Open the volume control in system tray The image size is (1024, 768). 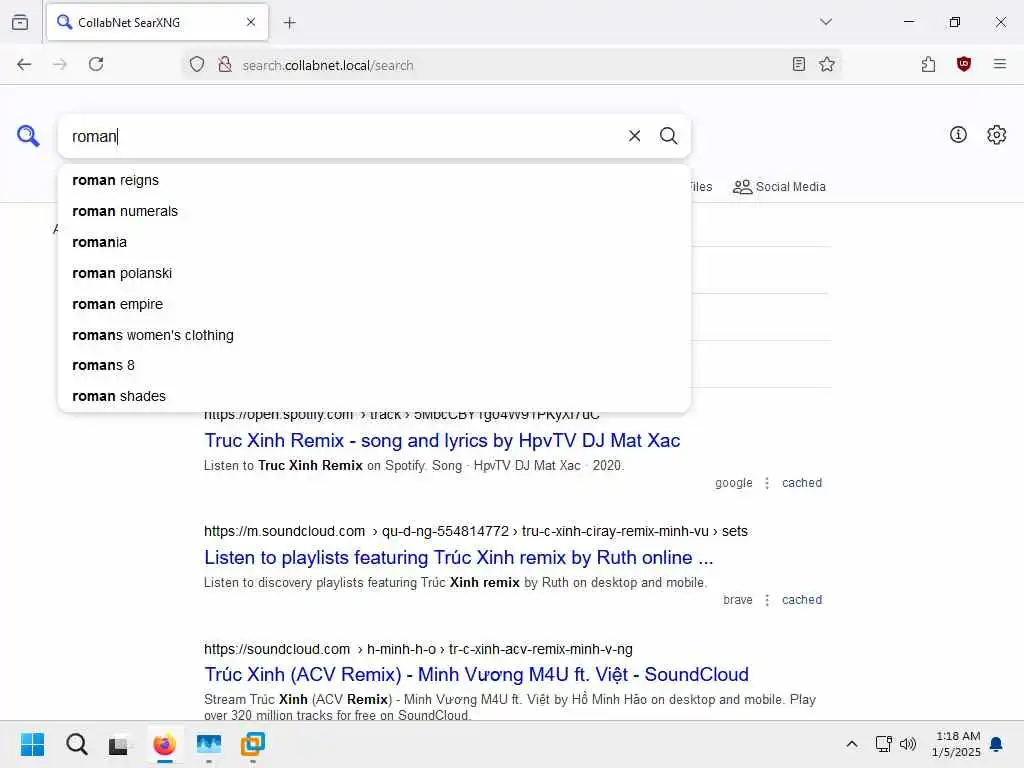[908, 744]
